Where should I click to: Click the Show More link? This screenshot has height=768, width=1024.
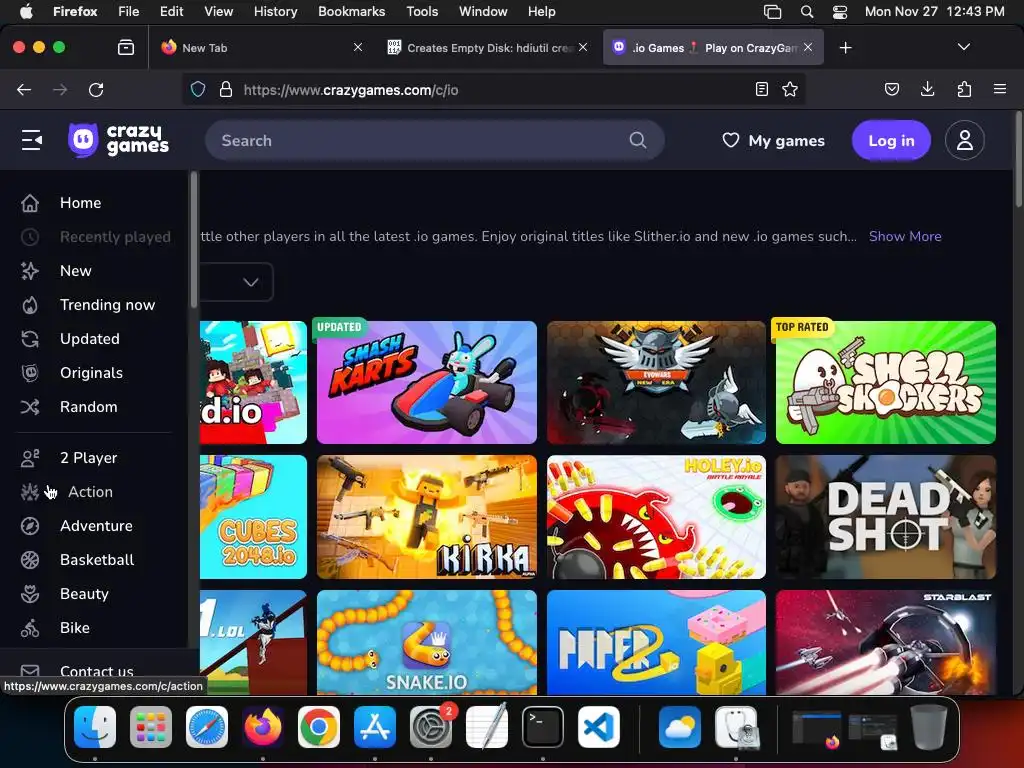click(x=905, y=236)
